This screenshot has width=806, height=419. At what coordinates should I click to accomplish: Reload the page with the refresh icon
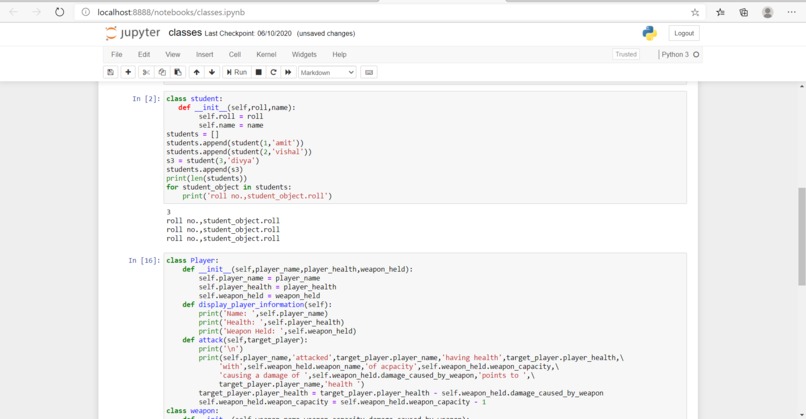click(x=60, y=12)
